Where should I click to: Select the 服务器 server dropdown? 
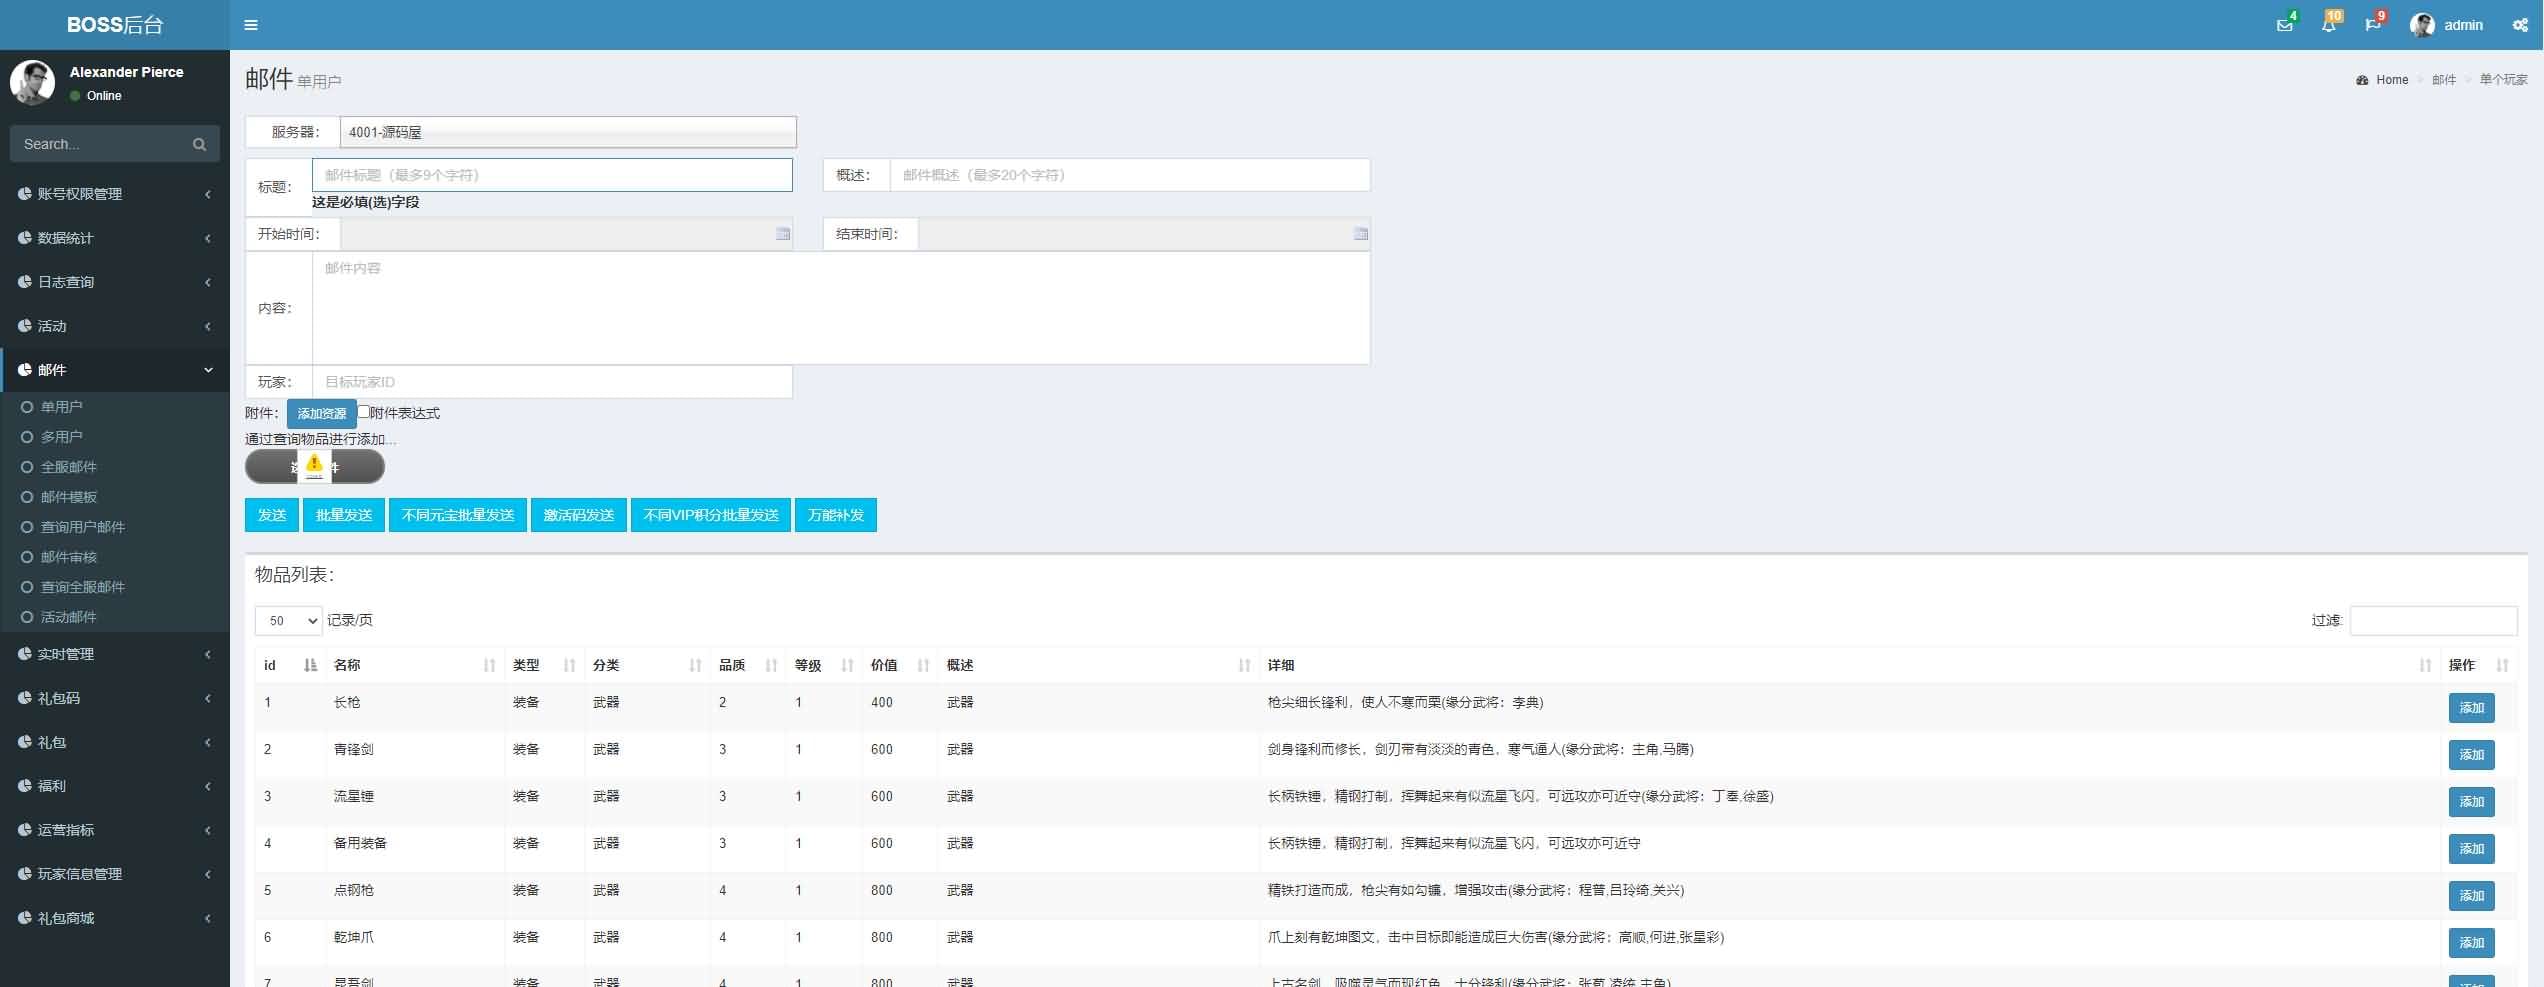[568, 132]
